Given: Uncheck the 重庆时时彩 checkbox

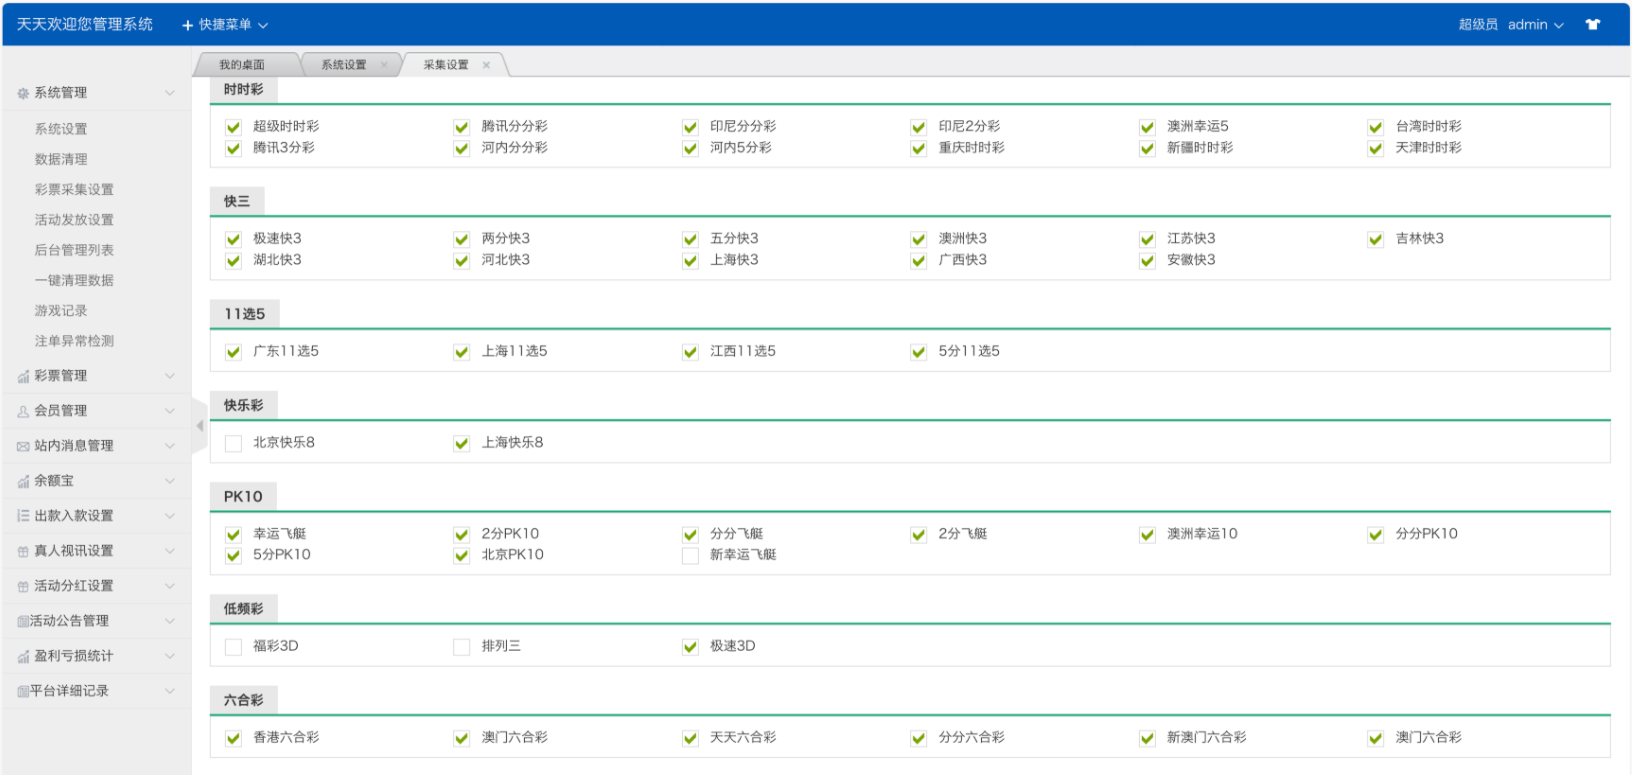Looking at the screenshot, I should coord(918,148).
